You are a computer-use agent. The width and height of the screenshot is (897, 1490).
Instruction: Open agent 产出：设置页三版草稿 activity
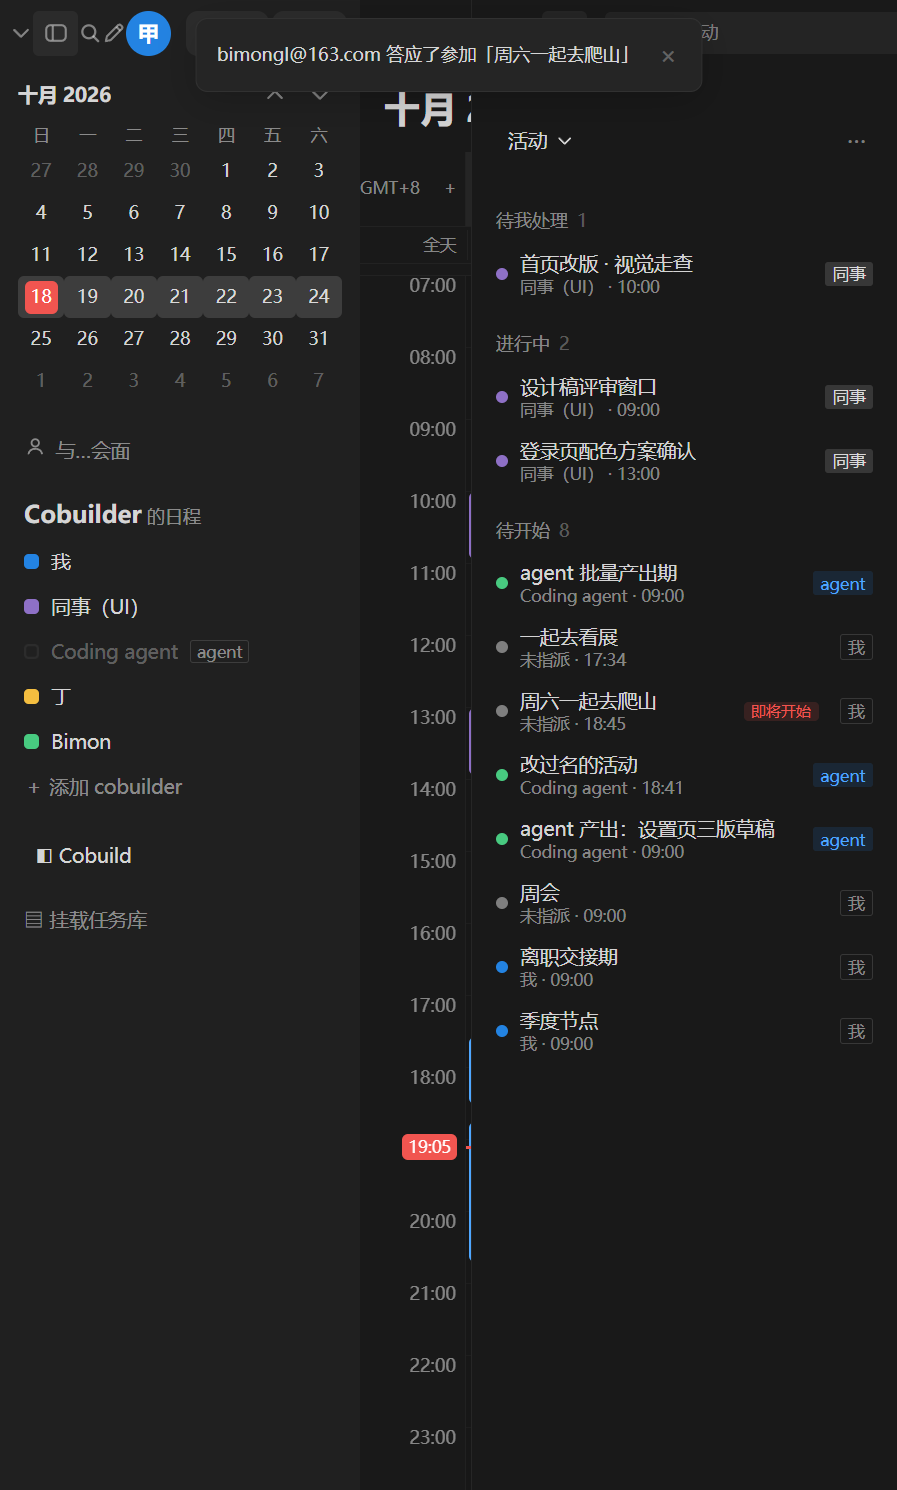pos(684,839)
